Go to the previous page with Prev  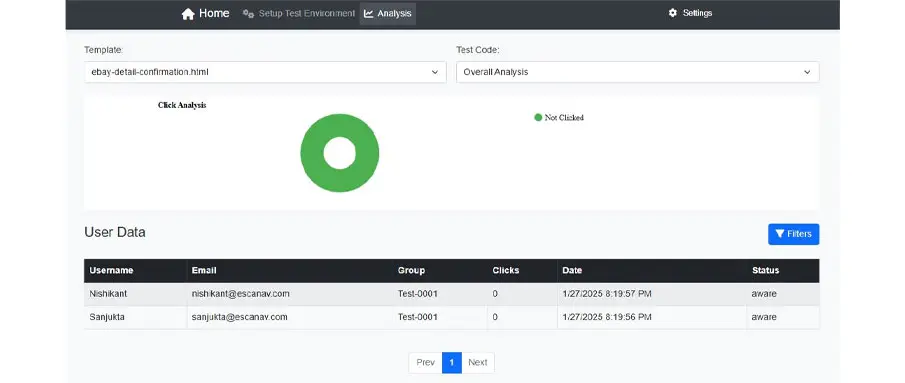point(425,363)
